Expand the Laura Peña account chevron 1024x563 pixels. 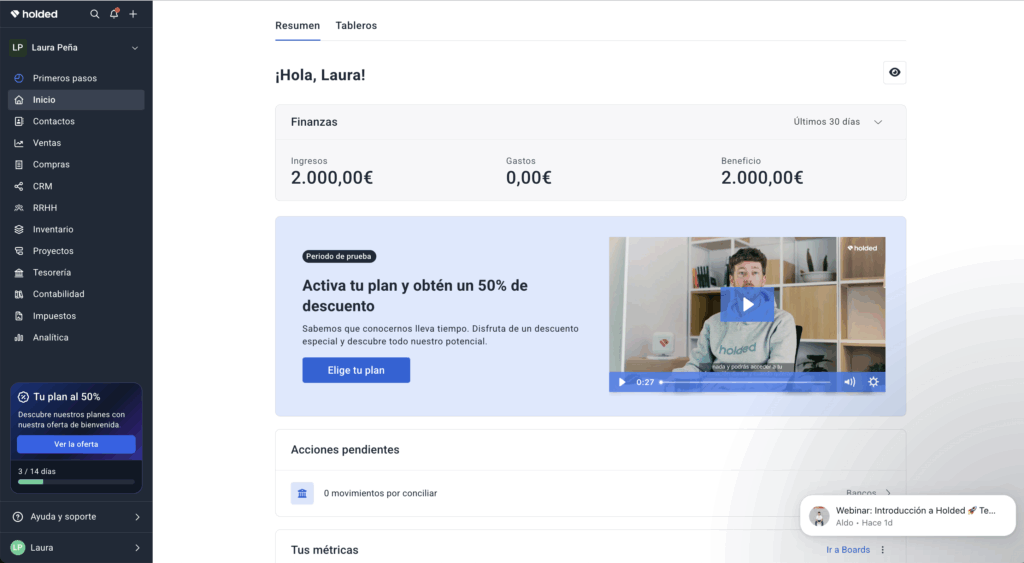click(x=135, y=48)
